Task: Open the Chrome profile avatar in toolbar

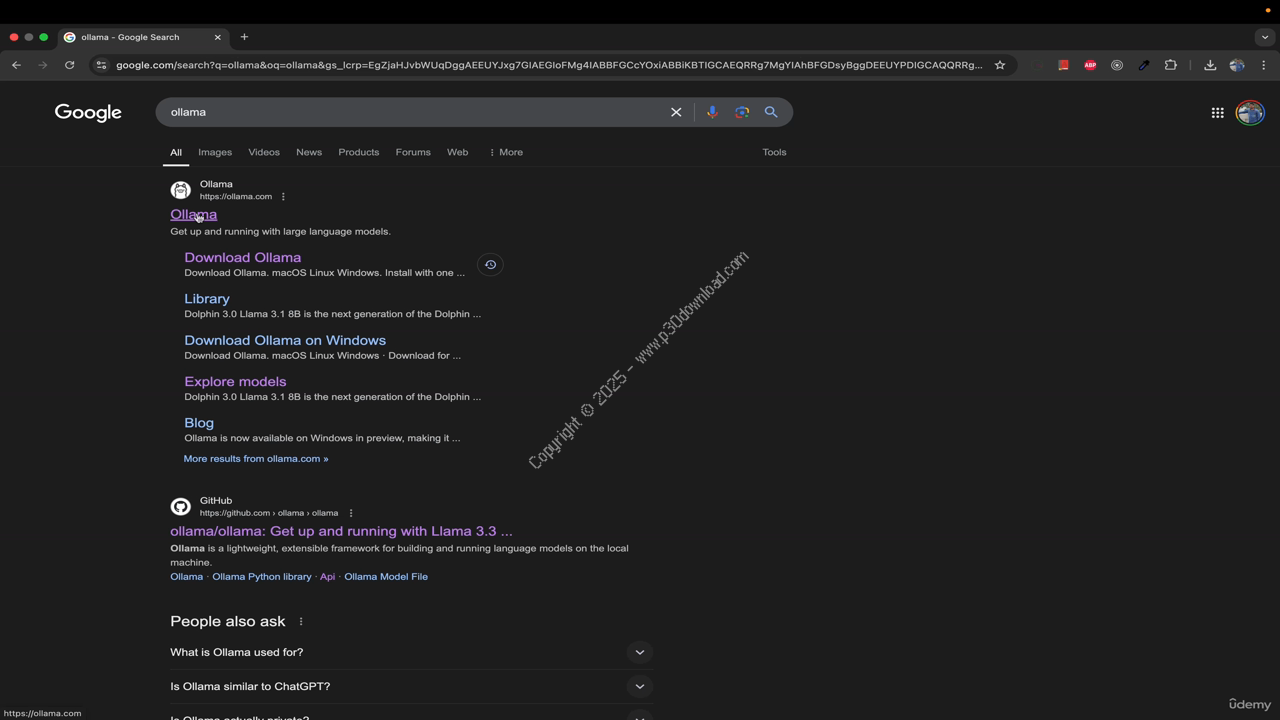Action: 1237,65
